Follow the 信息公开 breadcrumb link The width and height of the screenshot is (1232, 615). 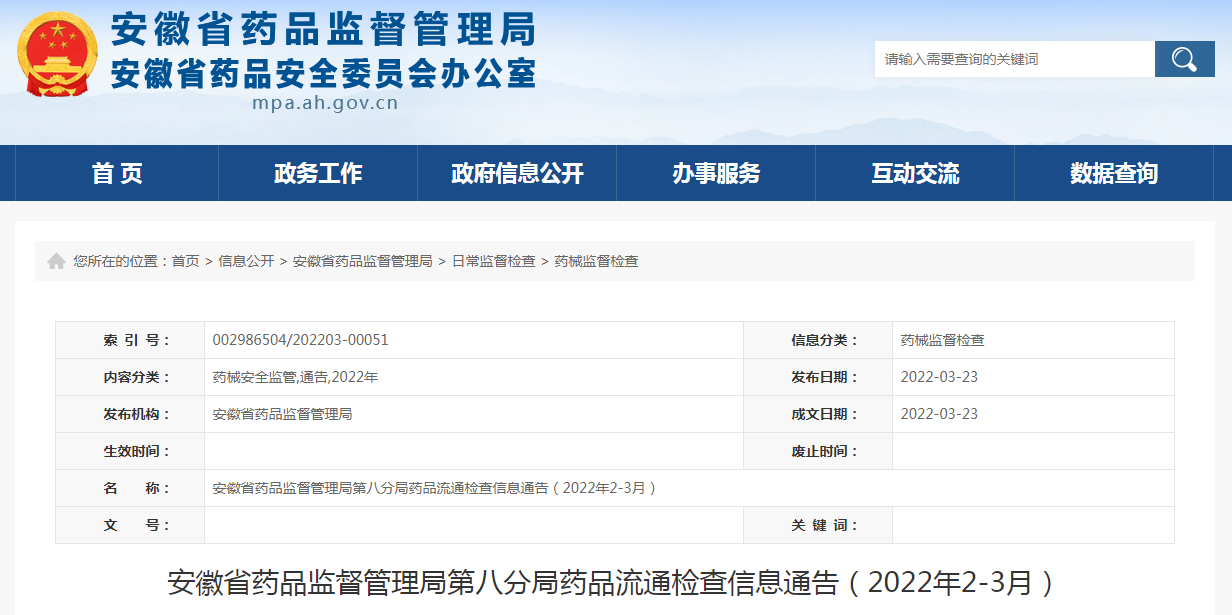coord(246,261)
